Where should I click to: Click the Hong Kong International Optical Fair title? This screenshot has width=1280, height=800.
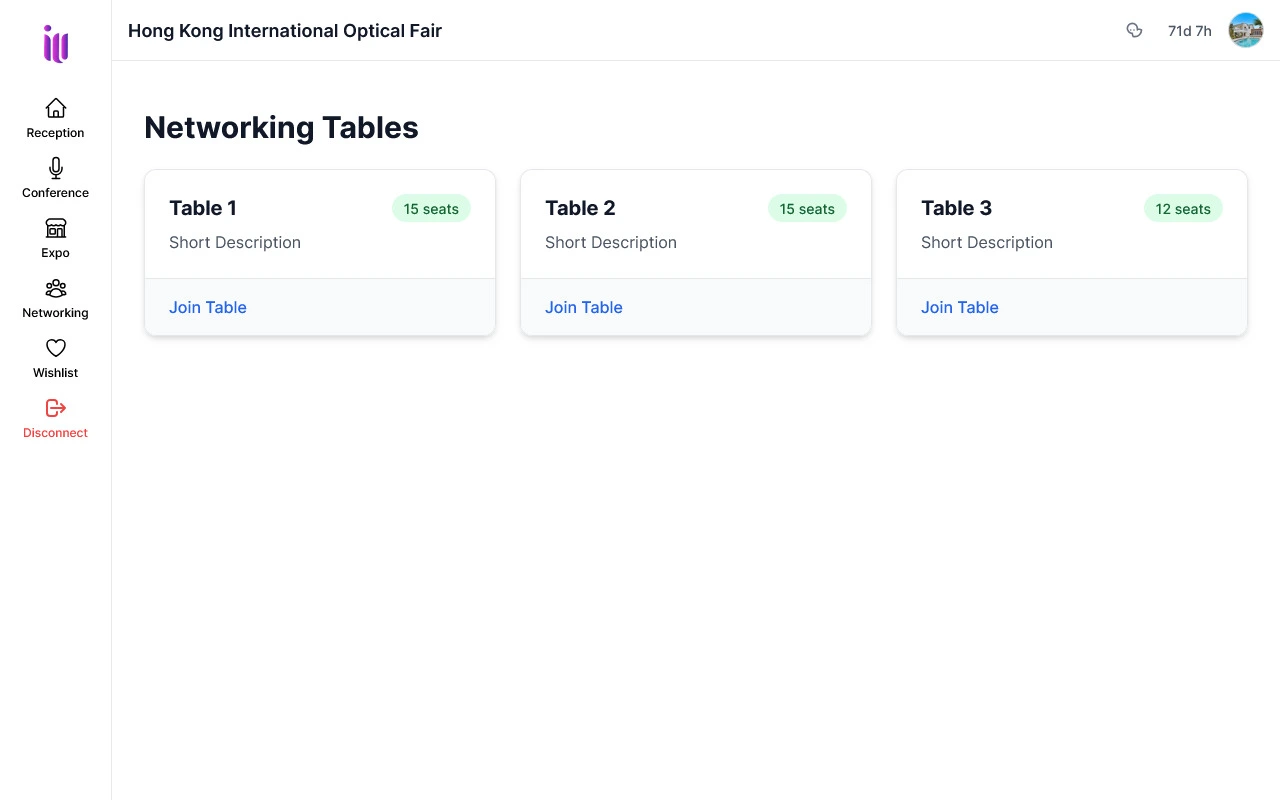(285, 31)
